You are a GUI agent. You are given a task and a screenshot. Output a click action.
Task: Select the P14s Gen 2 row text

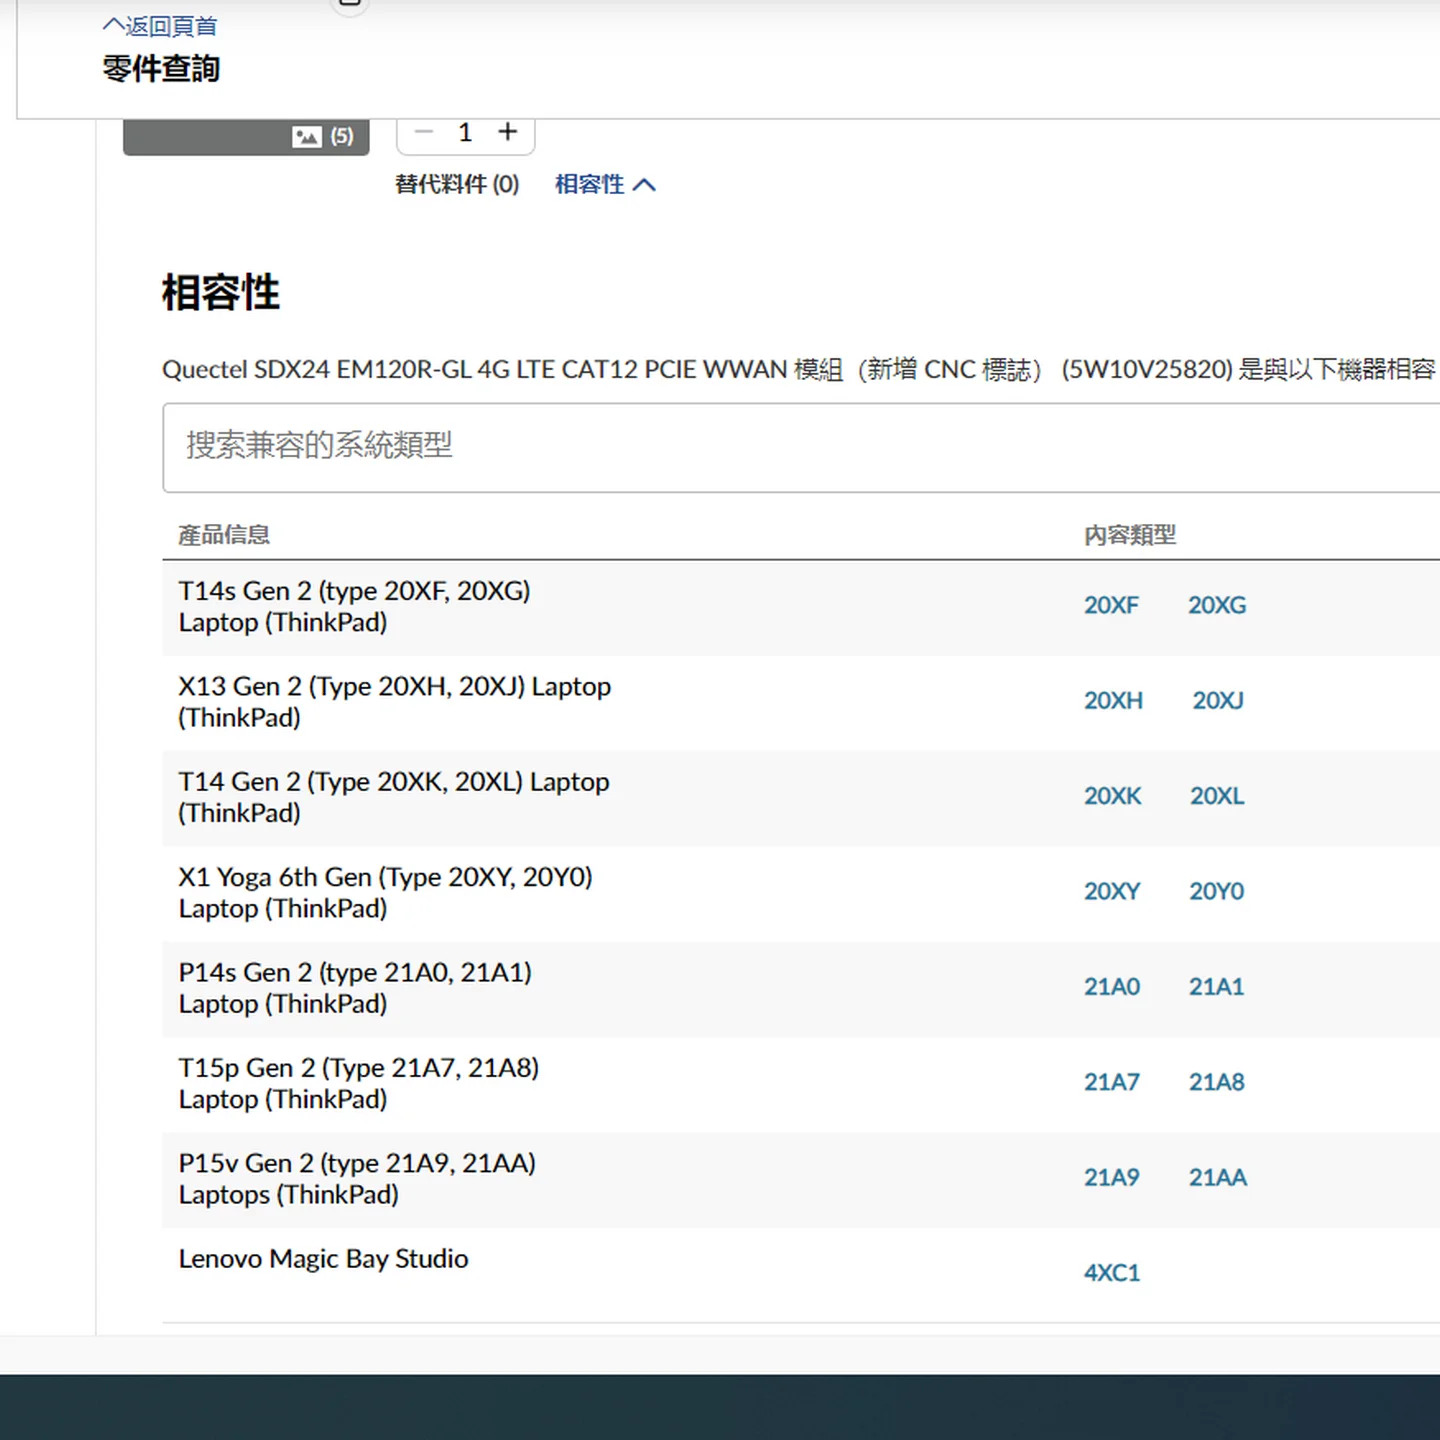355,988
